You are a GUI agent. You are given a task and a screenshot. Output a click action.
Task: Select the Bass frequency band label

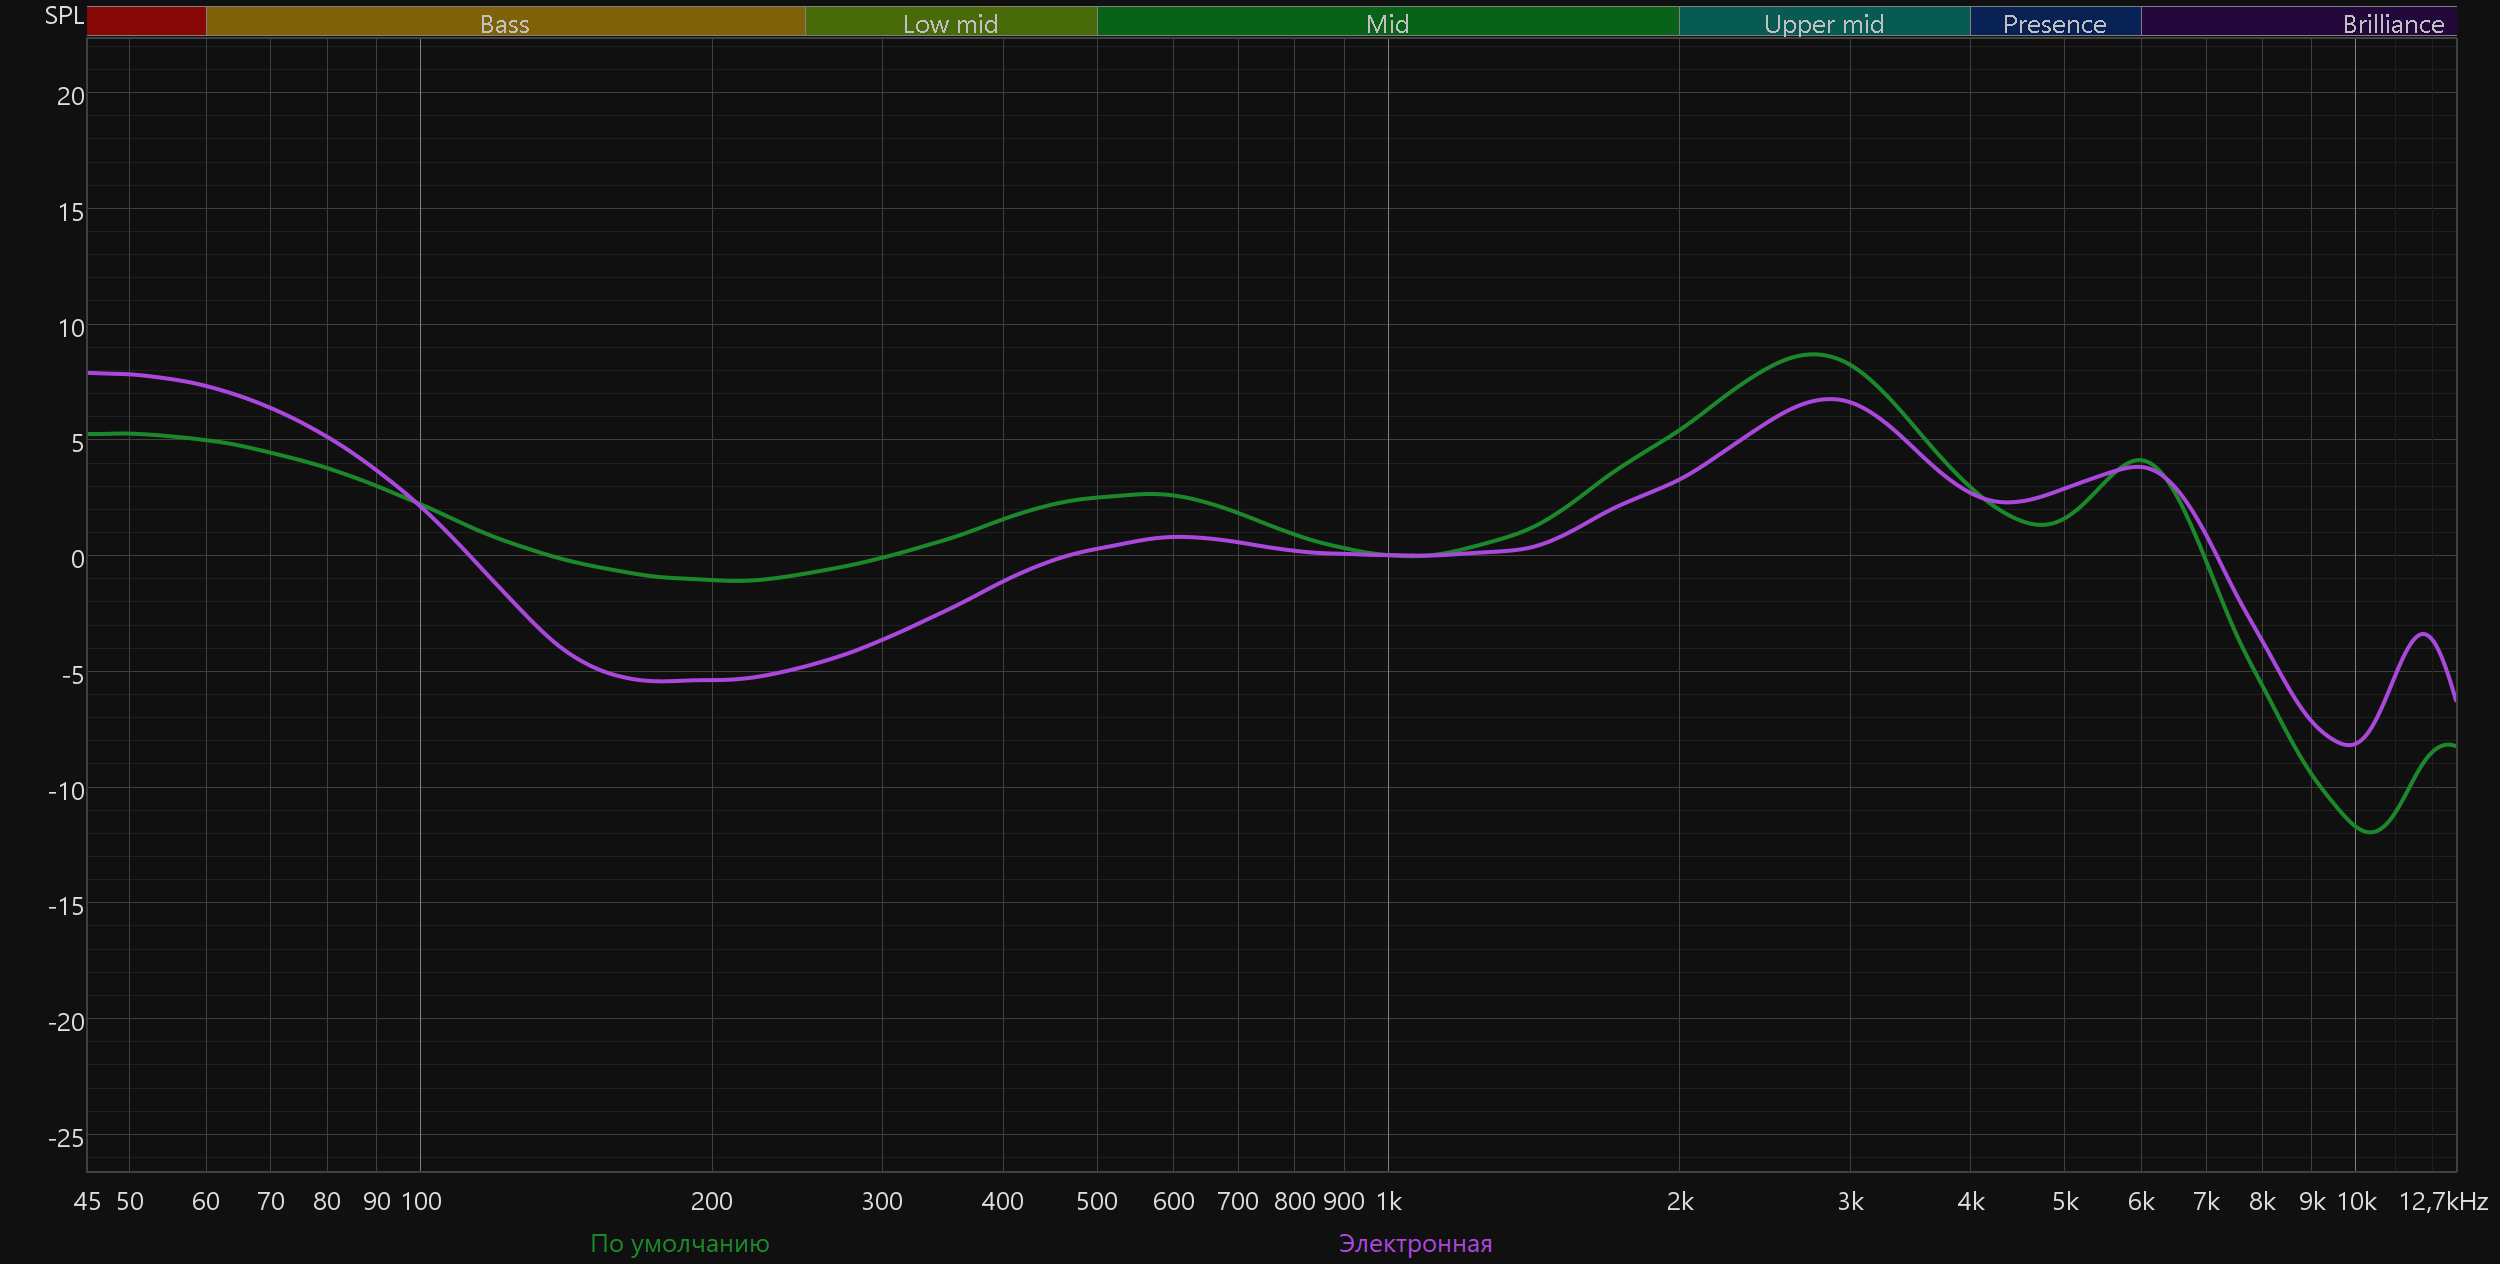[x=504, y=24]
